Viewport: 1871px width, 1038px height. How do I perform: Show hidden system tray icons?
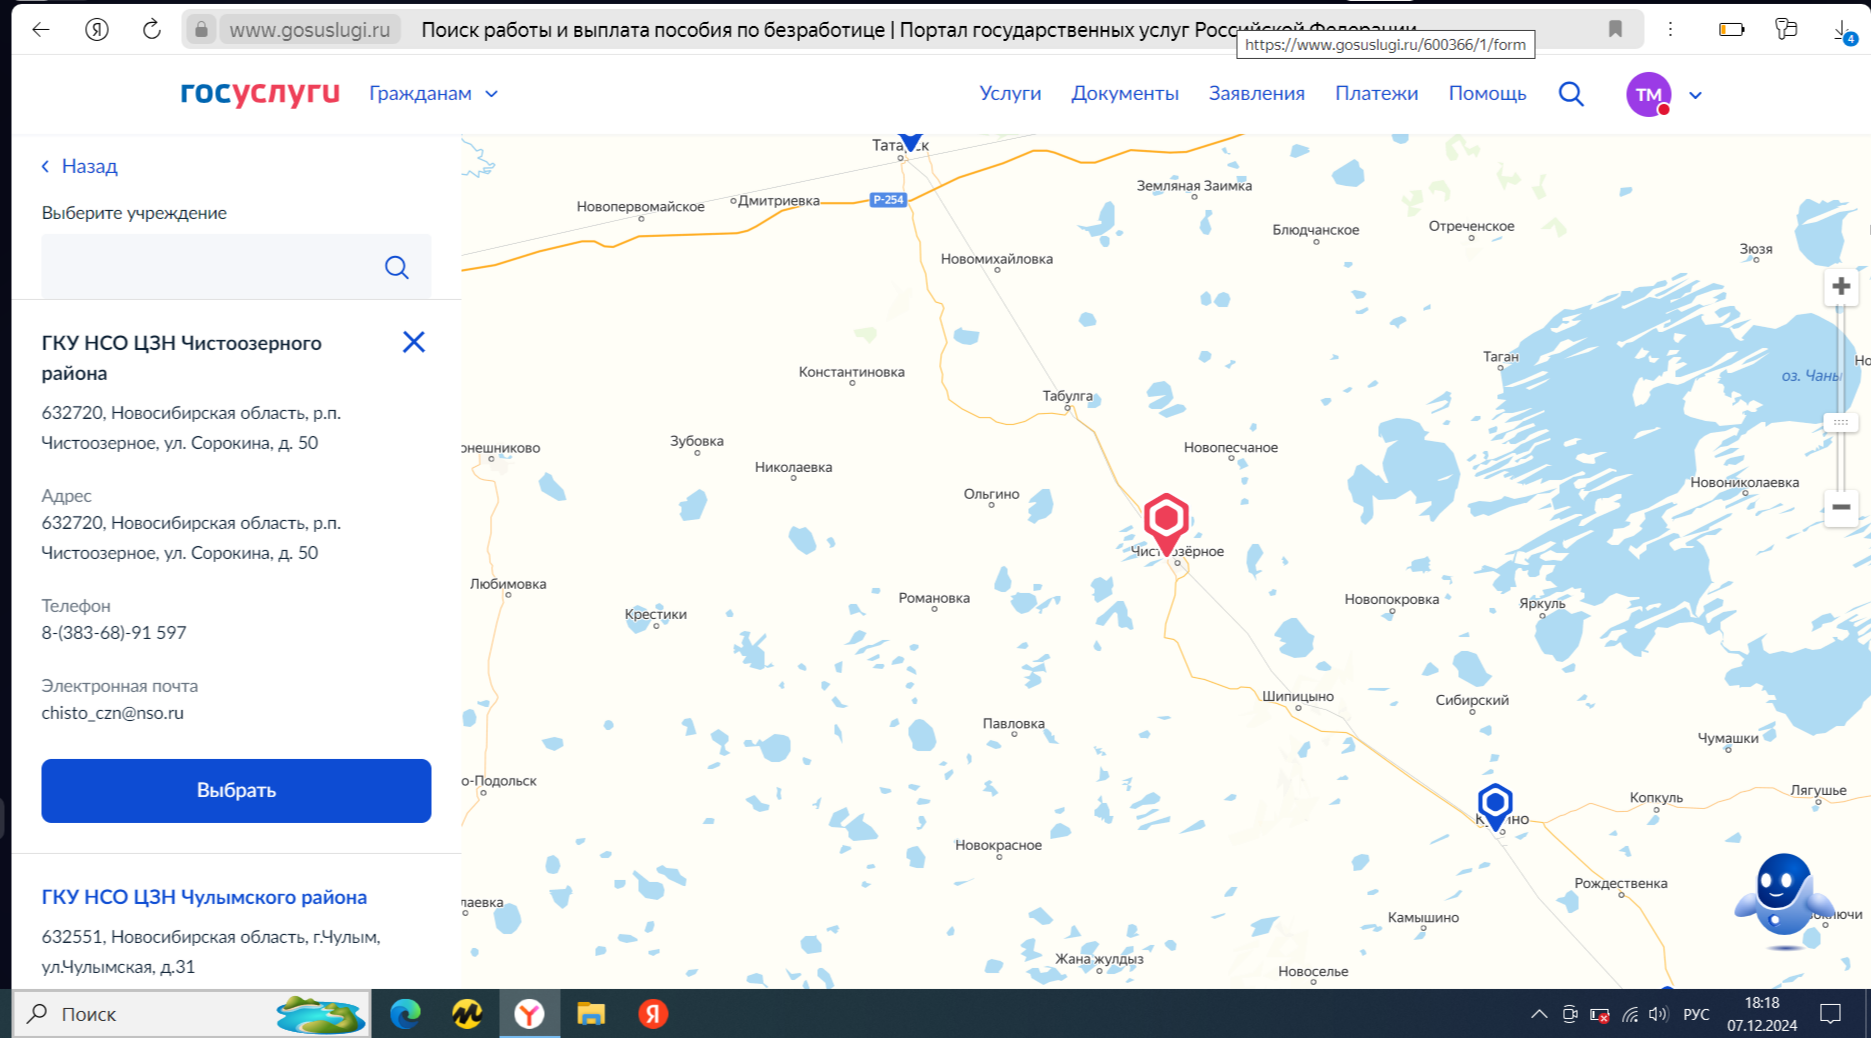click(x=1538, y=1014)
